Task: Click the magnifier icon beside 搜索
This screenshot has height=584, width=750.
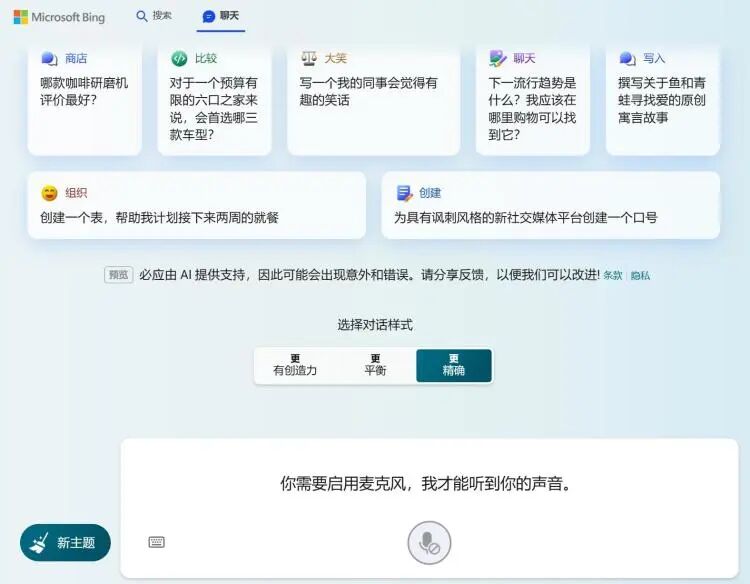Action: [142, 16]
